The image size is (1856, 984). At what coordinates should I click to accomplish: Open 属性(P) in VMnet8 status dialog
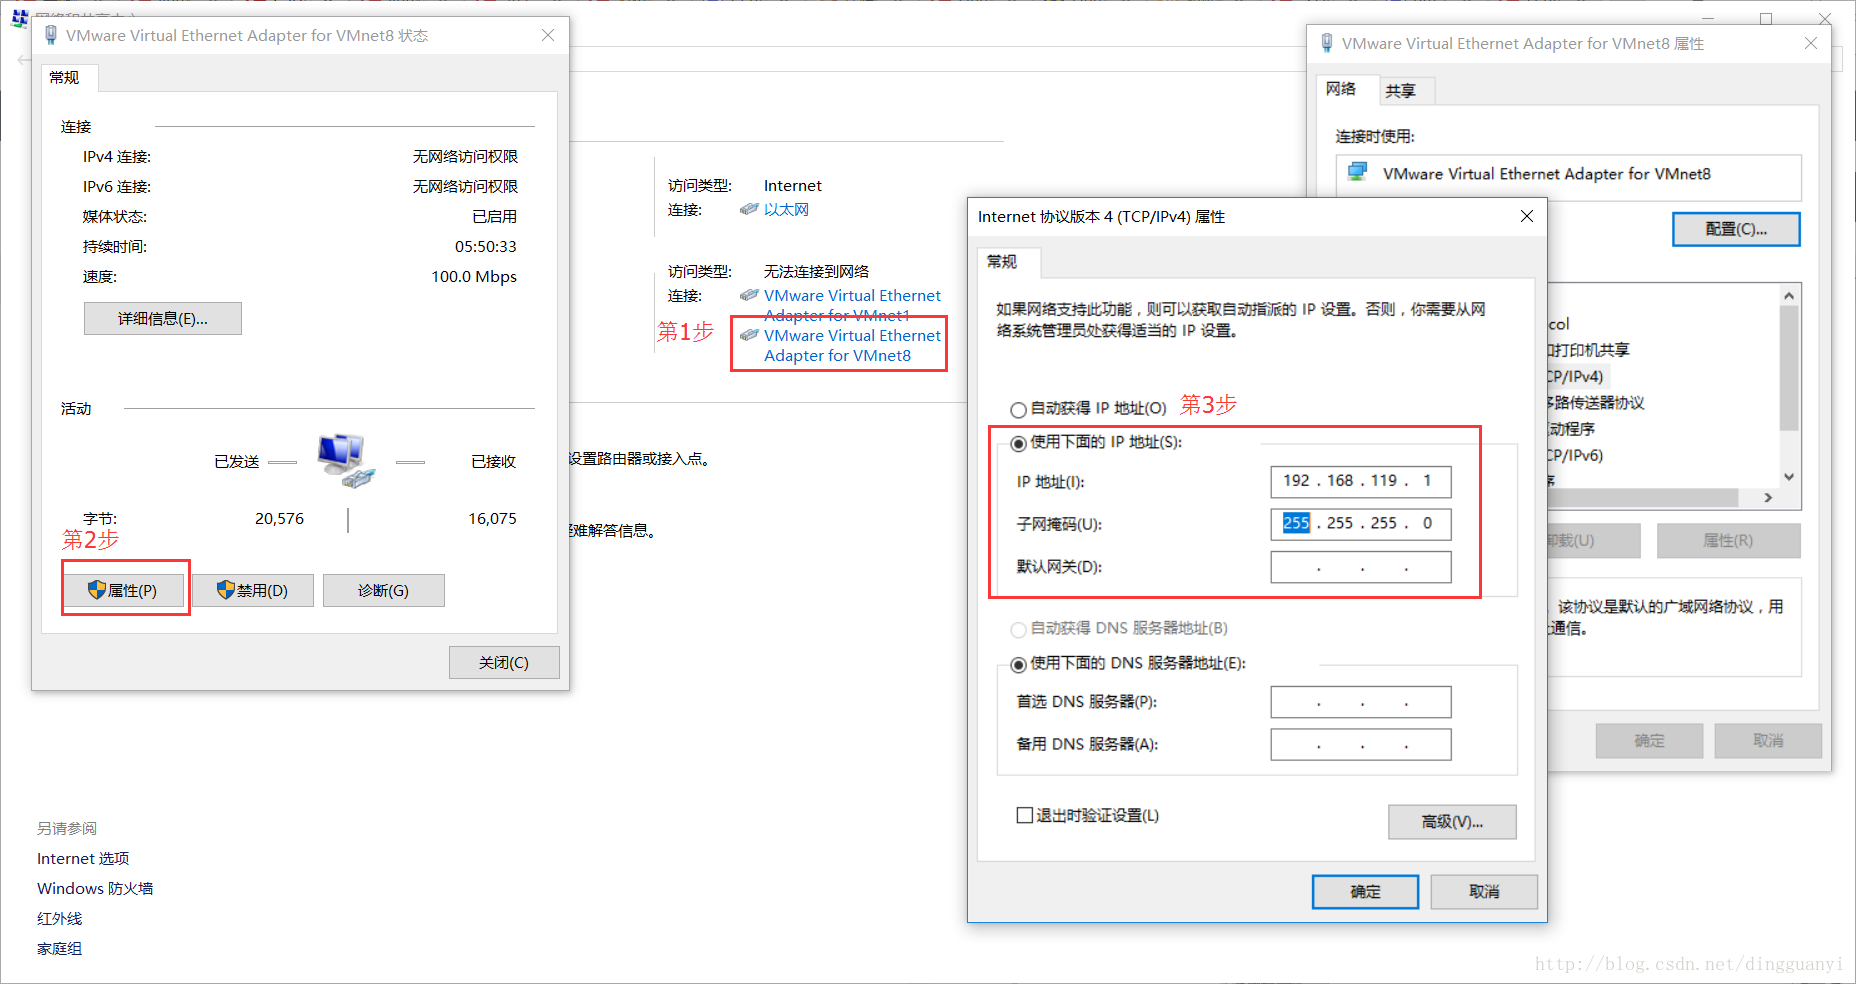[126, 591]
